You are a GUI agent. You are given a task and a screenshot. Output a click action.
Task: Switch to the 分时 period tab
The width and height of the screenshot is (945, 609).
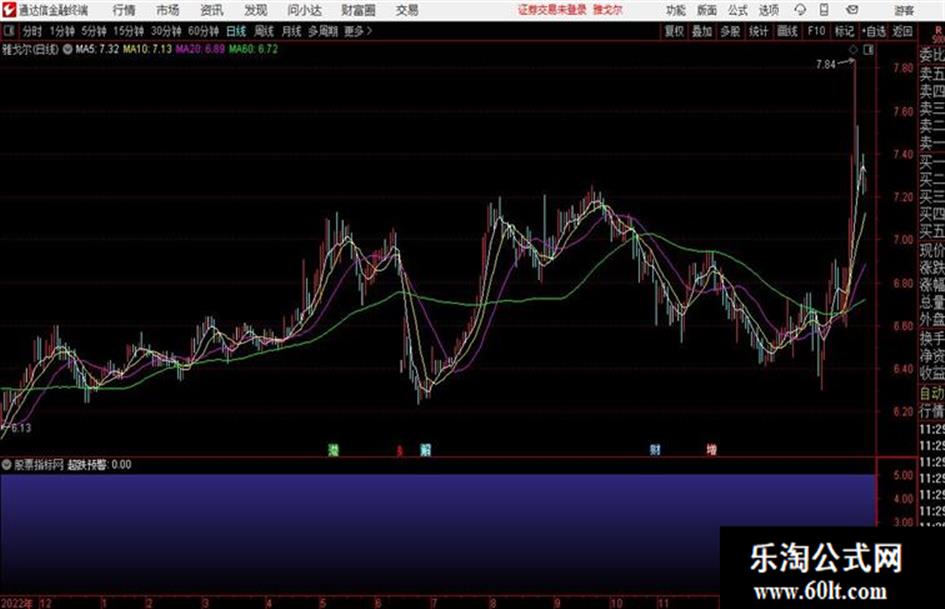coord(32,31)
